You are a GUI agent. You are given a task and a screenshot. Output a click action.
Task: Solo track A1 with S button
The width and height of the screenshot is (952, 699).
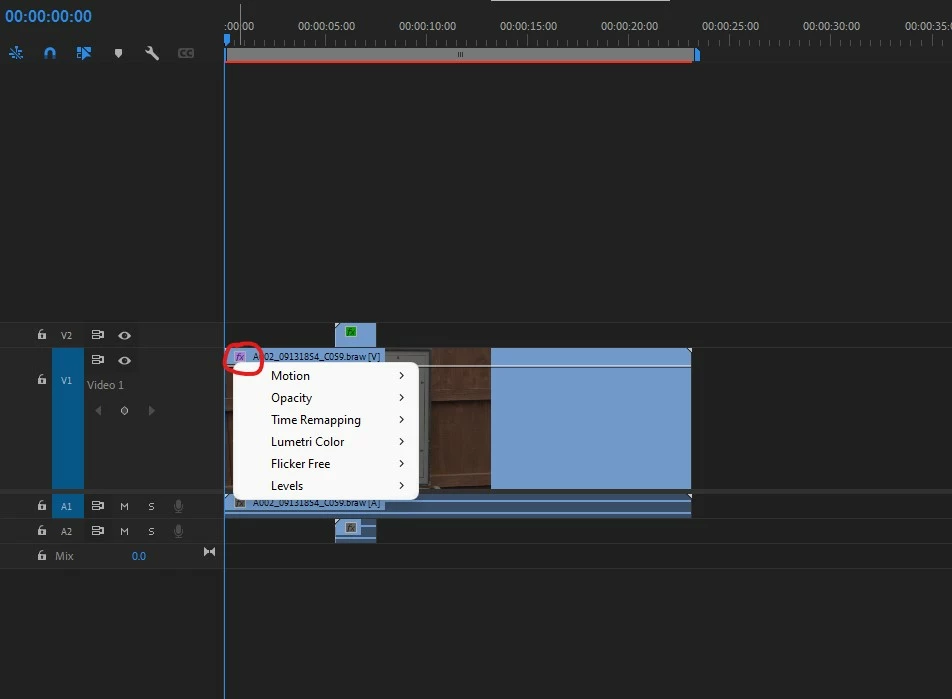tap(151, 506)
